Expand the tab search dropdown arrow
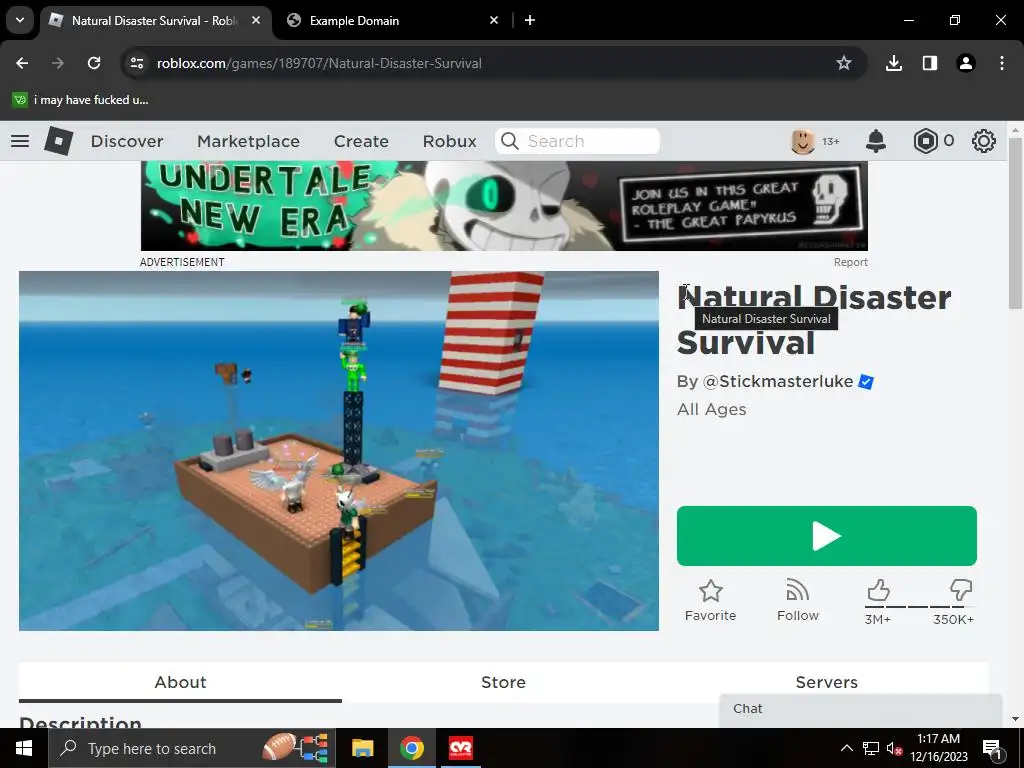Screen dimensions: 1024x768 (20, 20)
